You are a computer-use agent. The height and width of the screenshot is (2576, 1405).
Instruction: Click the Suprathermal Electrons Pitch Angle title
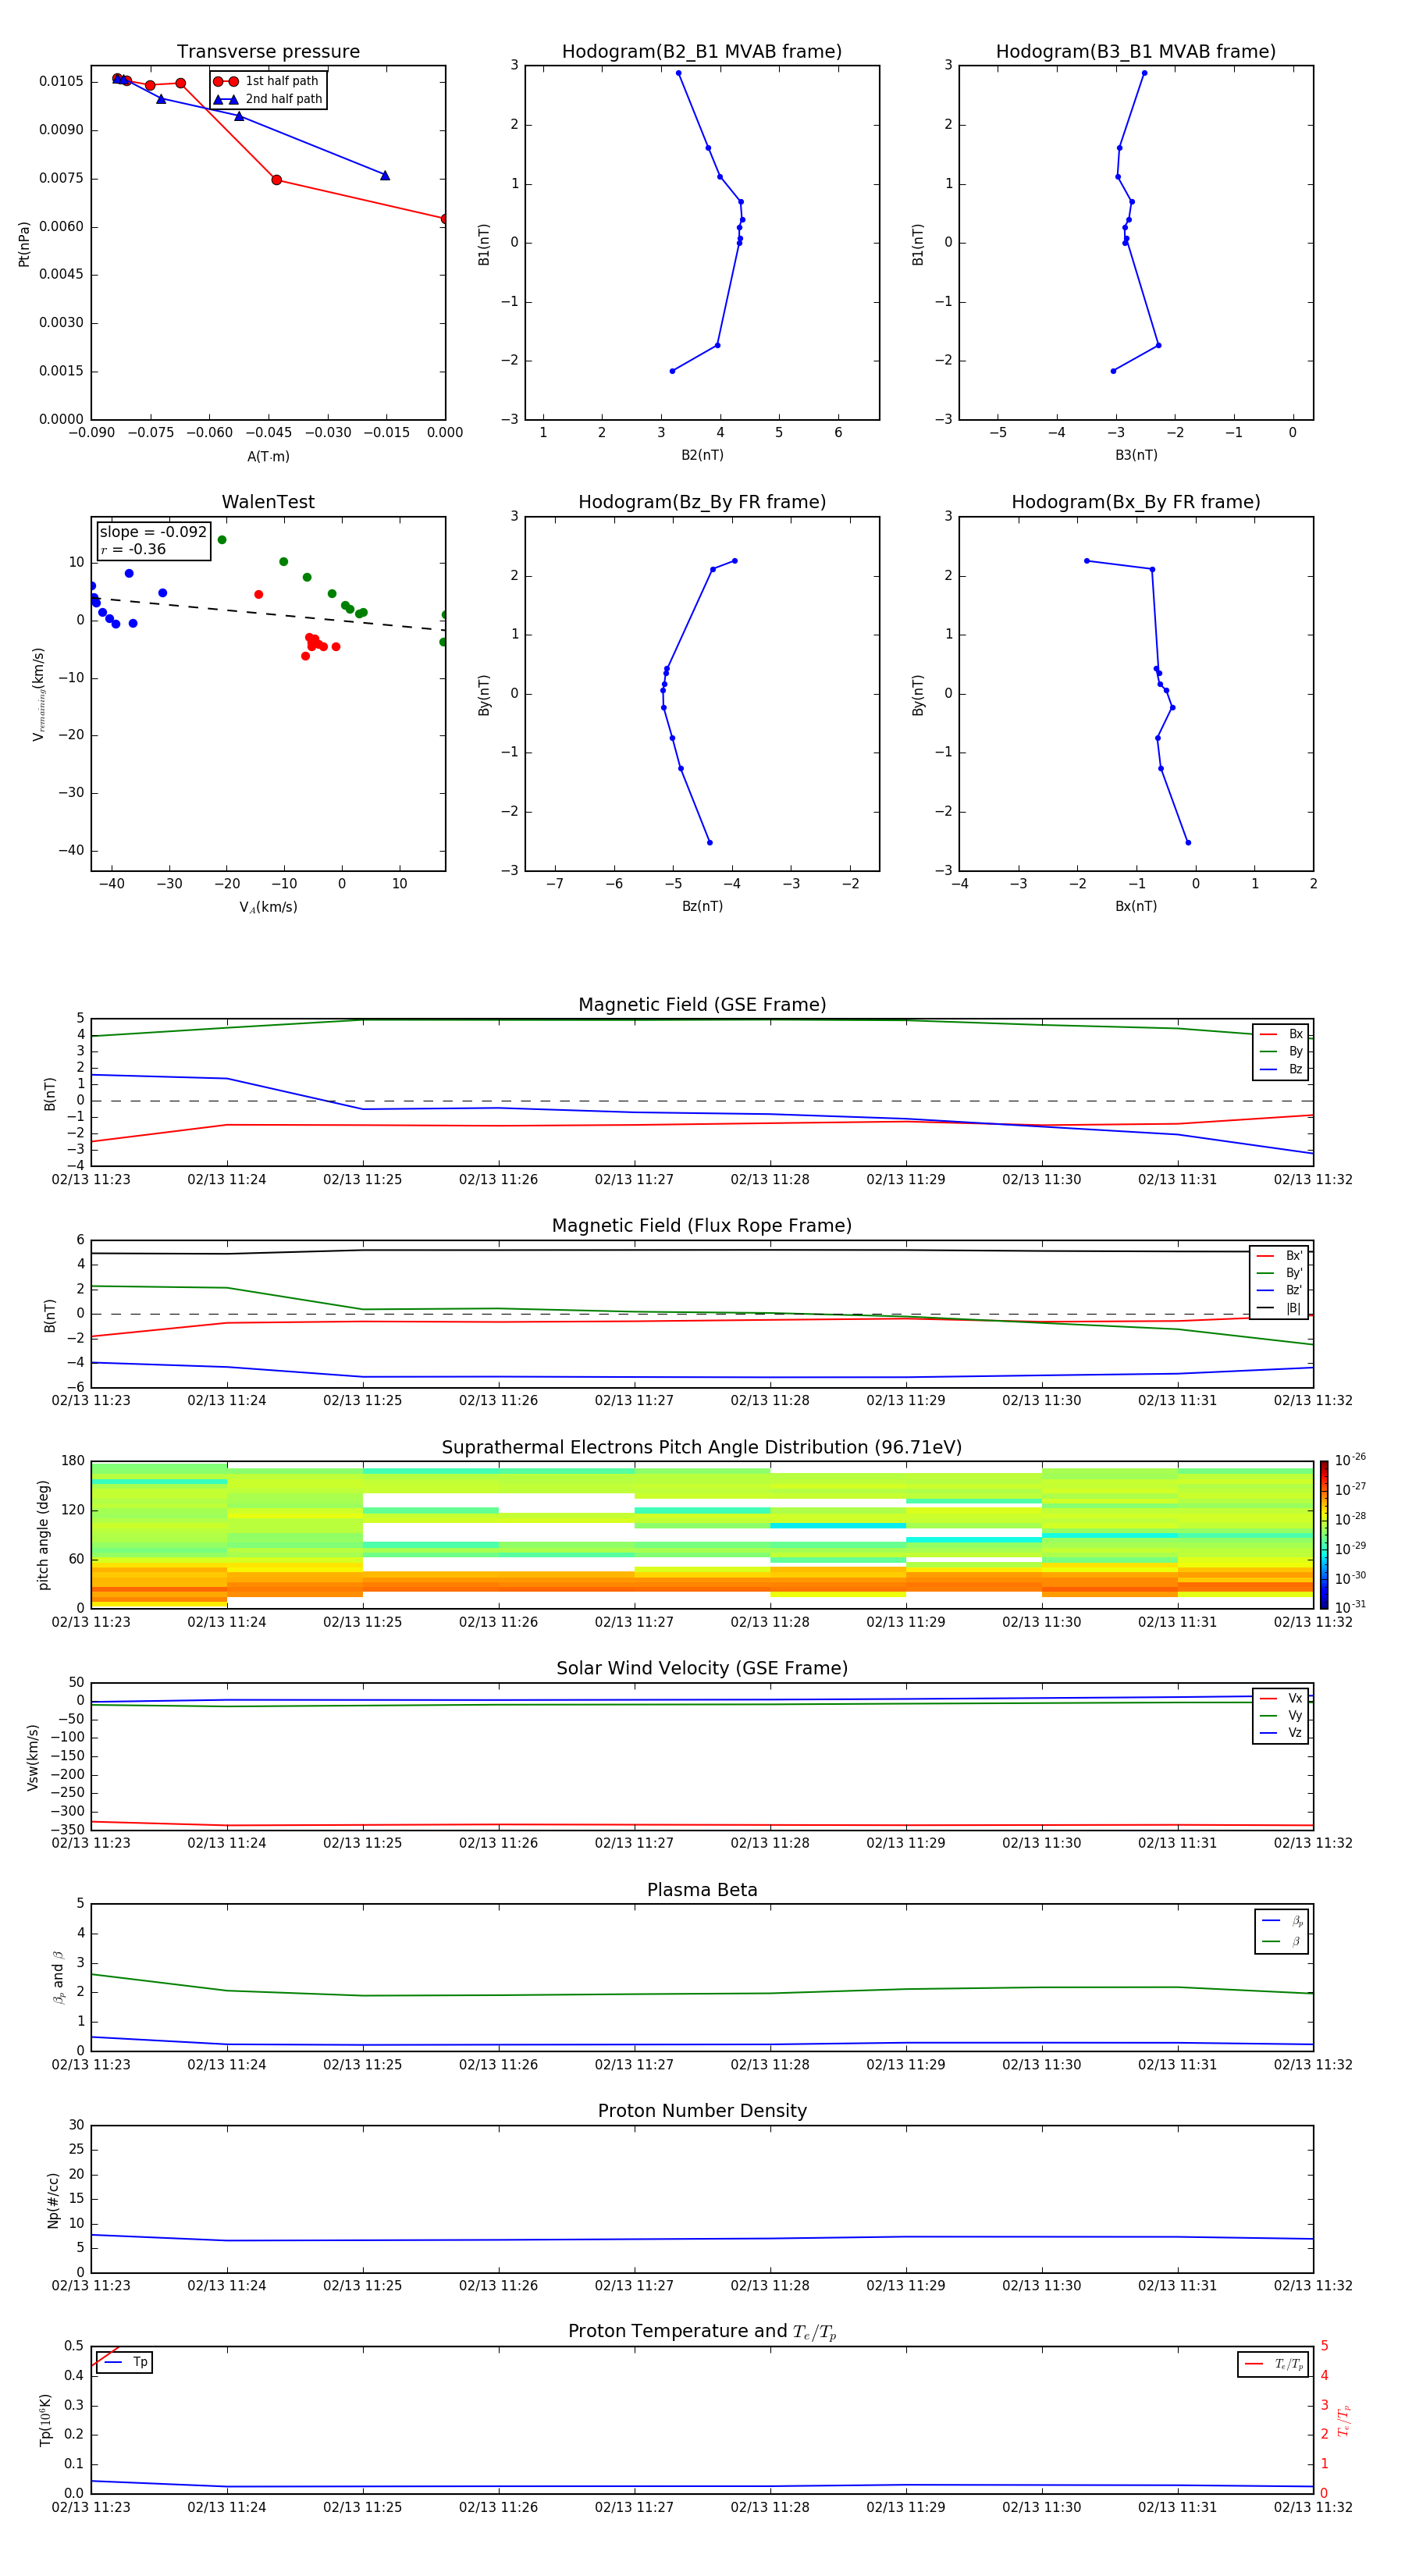pyautogui.click(x=702, y=1447)
